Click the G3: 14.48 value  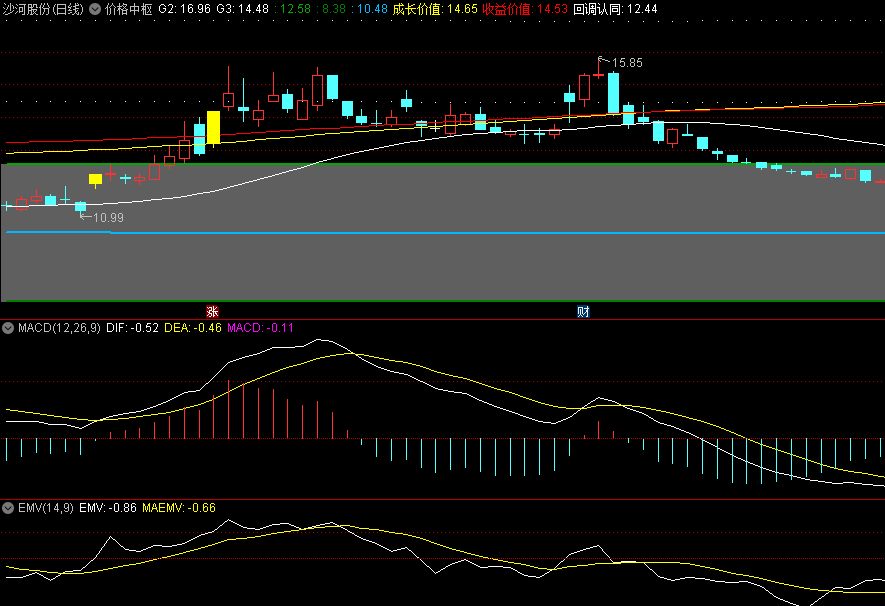pos(243,9)
